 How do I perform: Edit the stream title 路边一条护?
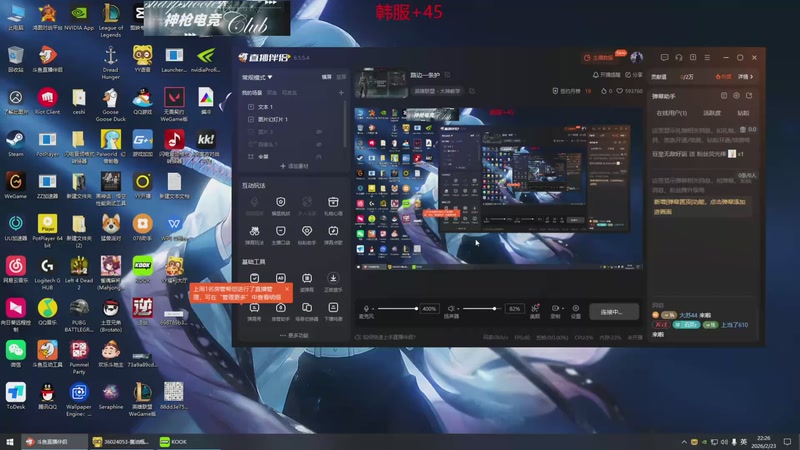pos(447,75)
